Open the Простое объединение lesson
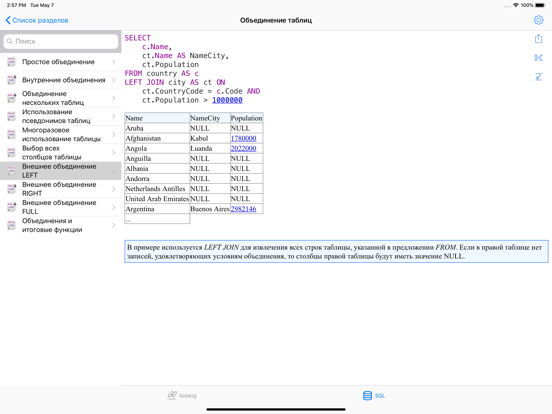The width and height of the screenshot is (552, 414). click(61, 62)
